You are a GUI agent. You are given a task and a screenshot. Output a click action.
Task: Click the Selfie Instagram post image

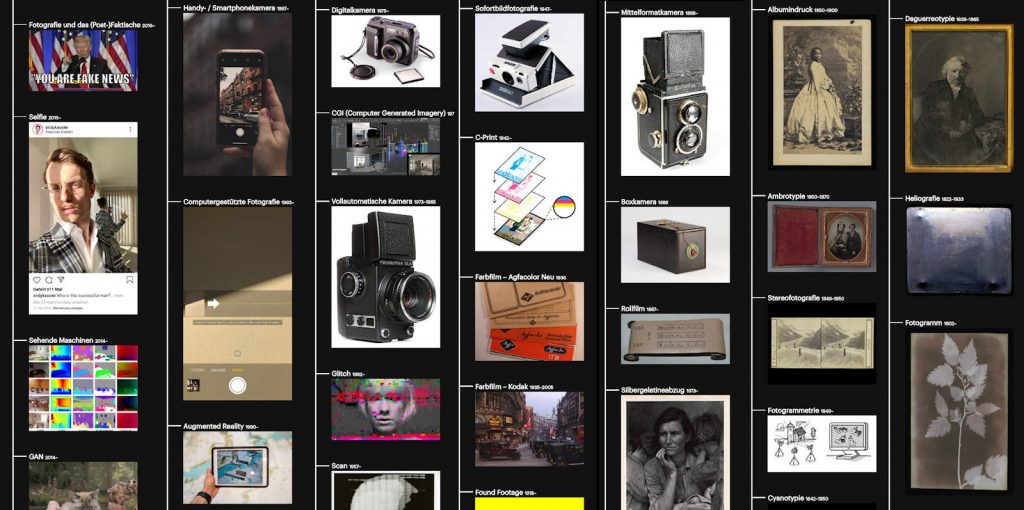pyautogui.click(x=83, y=204)
